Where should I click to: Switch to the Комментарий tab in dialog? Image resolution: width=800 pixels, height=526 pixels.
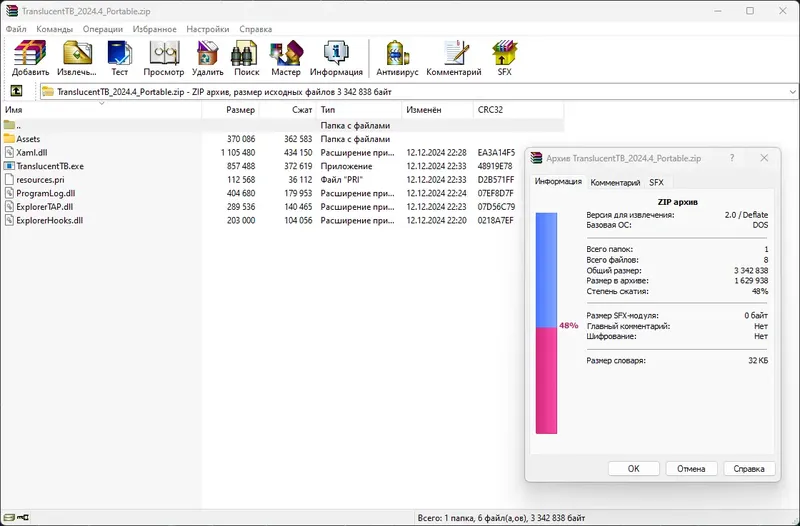click(615, 182)
